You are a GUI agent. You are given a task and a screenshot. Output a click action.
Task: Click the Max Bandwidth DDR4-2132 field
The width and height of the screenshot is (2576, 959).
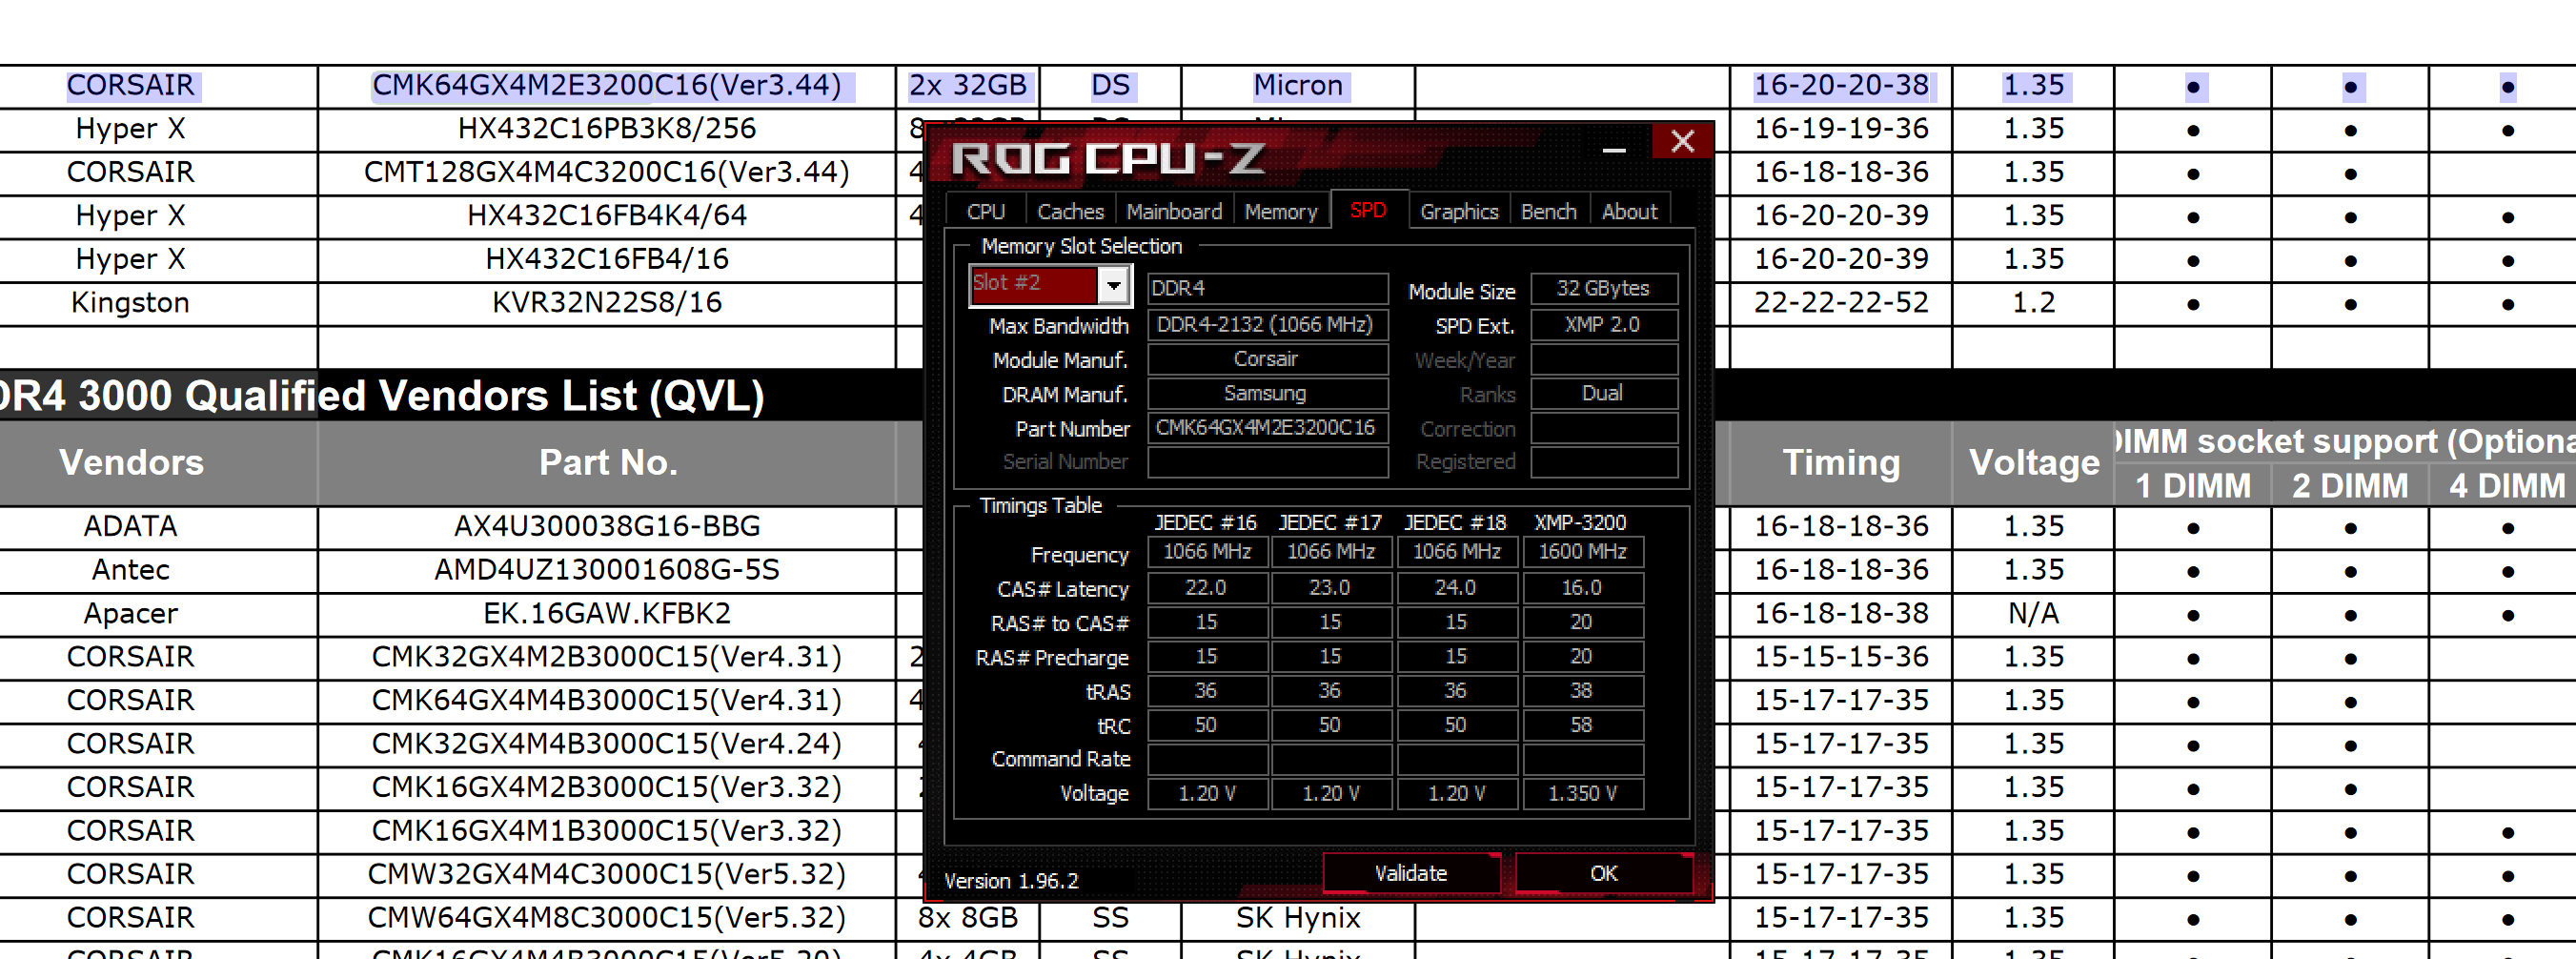point(1267,324)
